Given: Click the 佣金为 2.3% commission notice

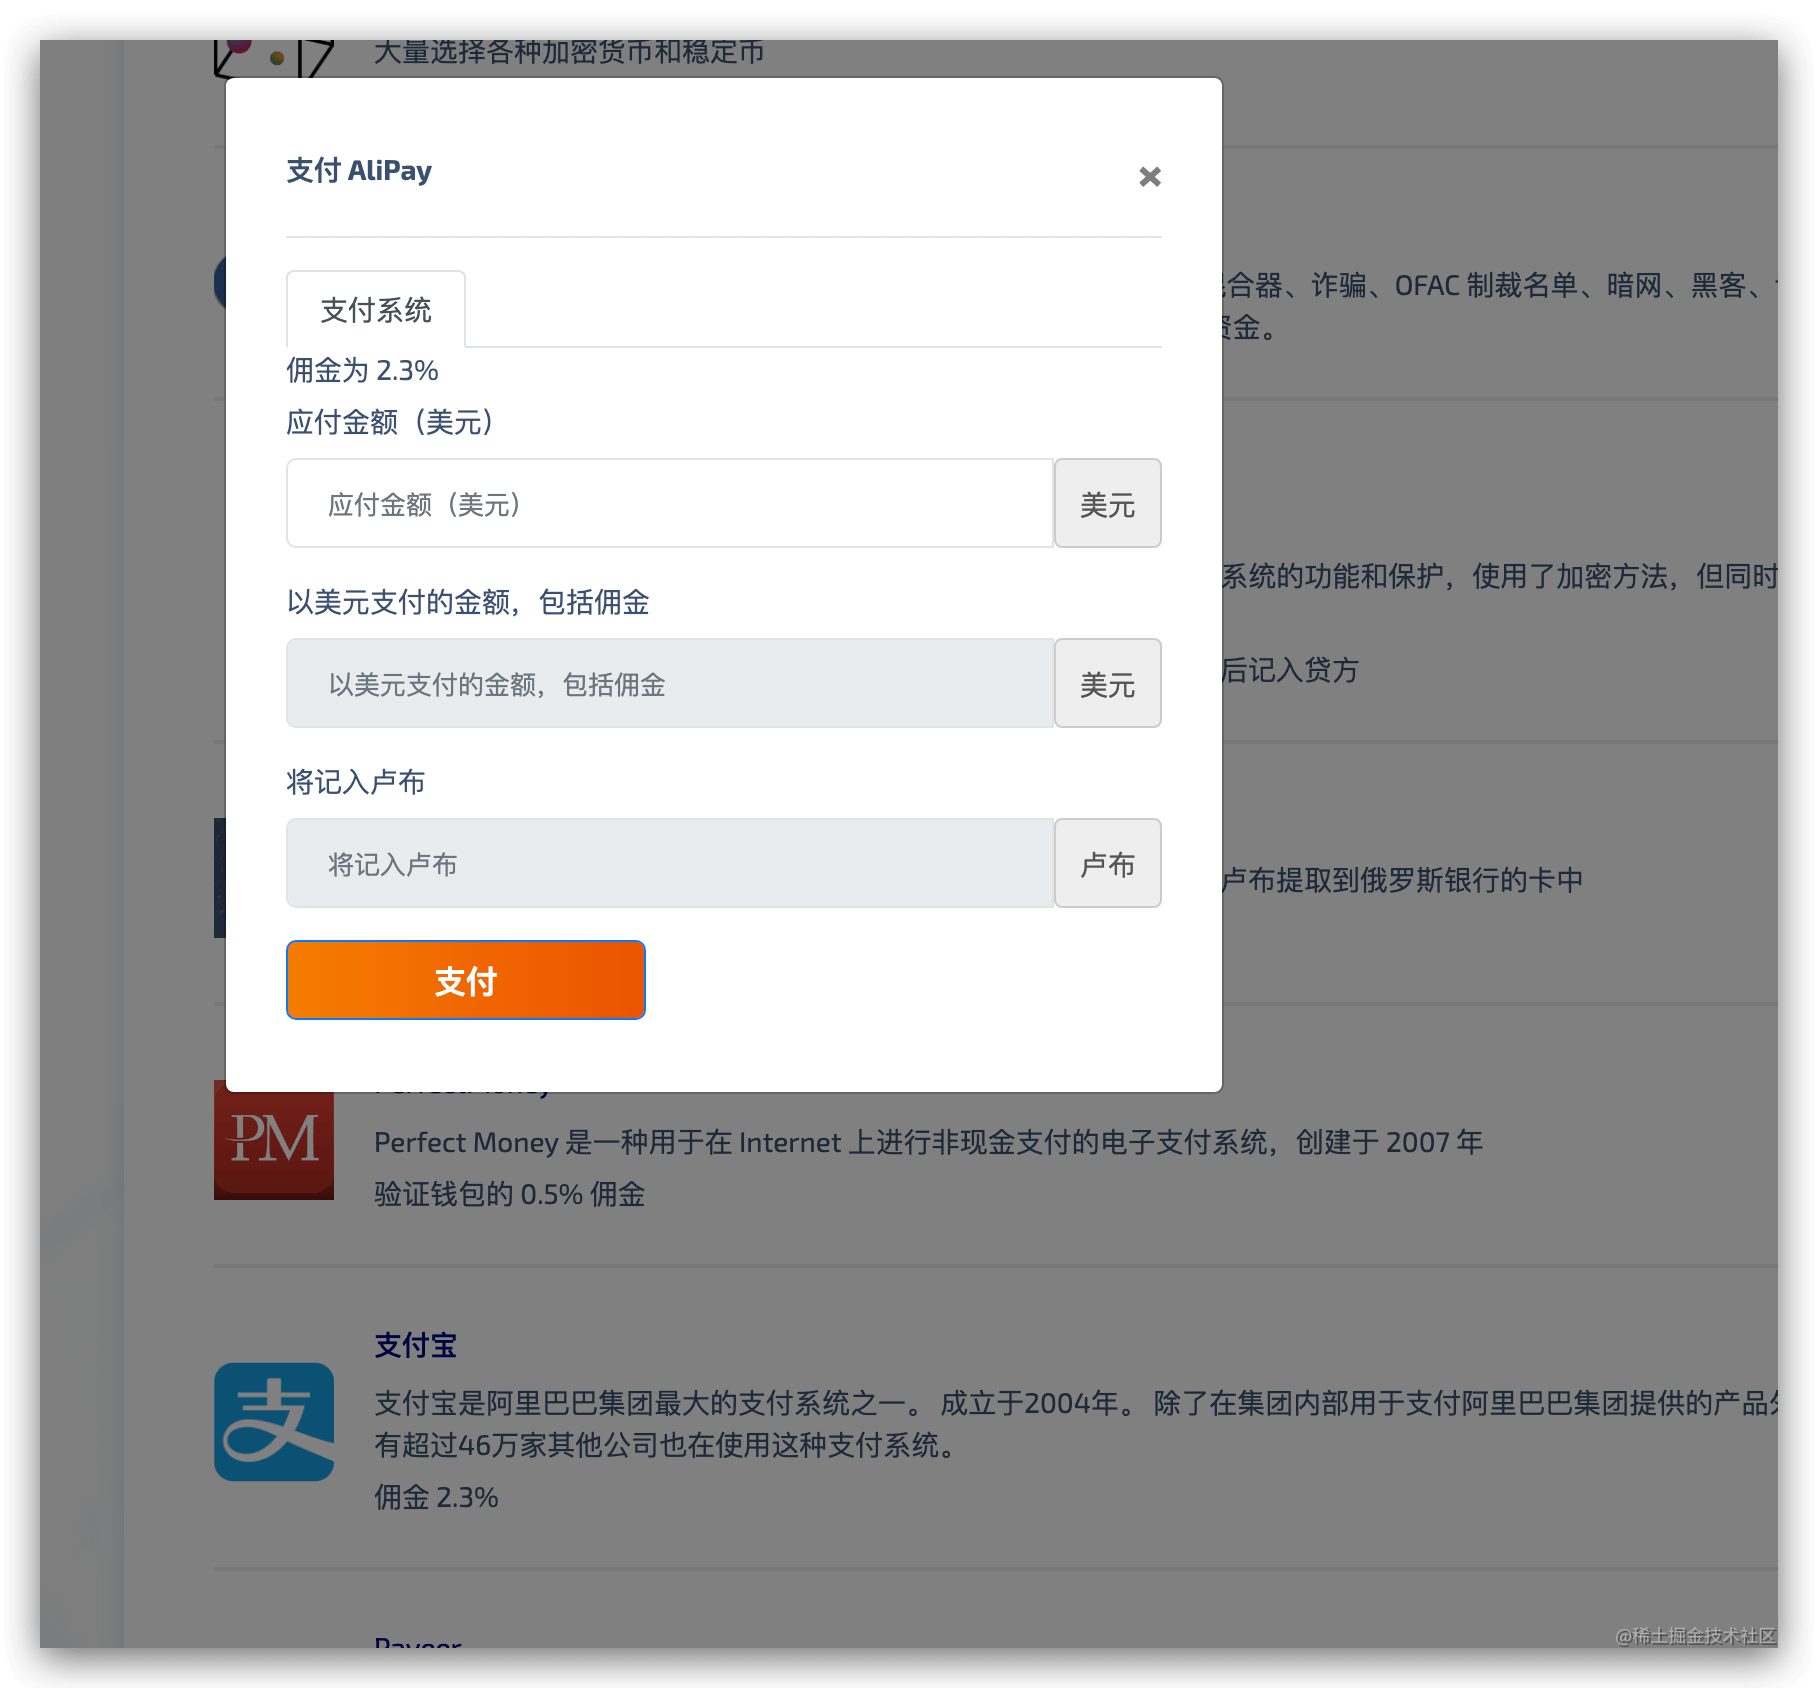Looking at the screenshot, I should [361, 370].
